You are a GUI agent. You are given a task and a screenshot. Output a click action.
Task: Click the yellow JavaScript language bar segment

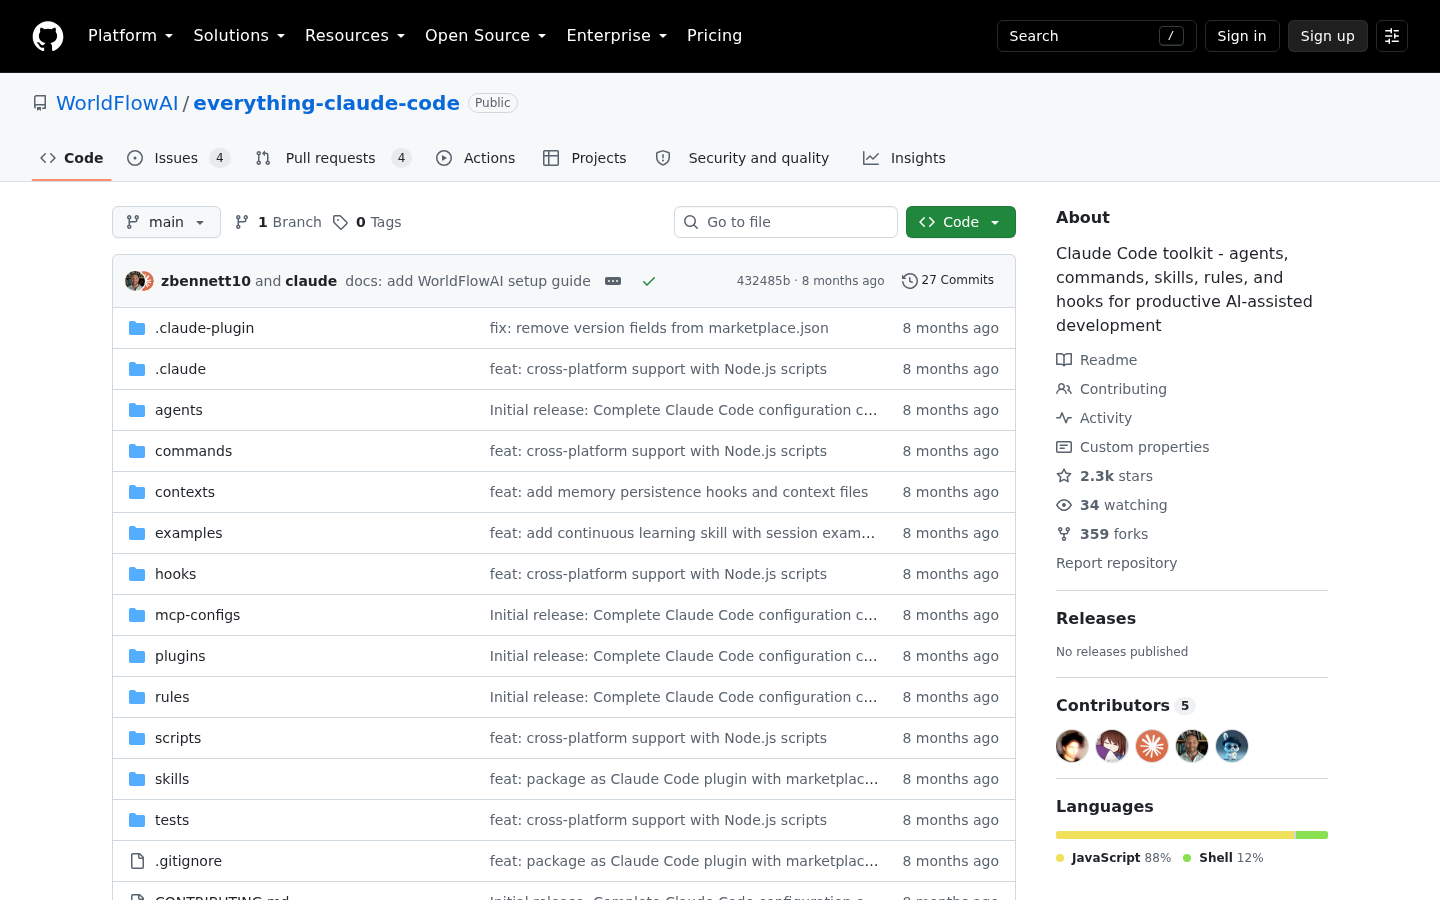click(x=1175, y=835)
